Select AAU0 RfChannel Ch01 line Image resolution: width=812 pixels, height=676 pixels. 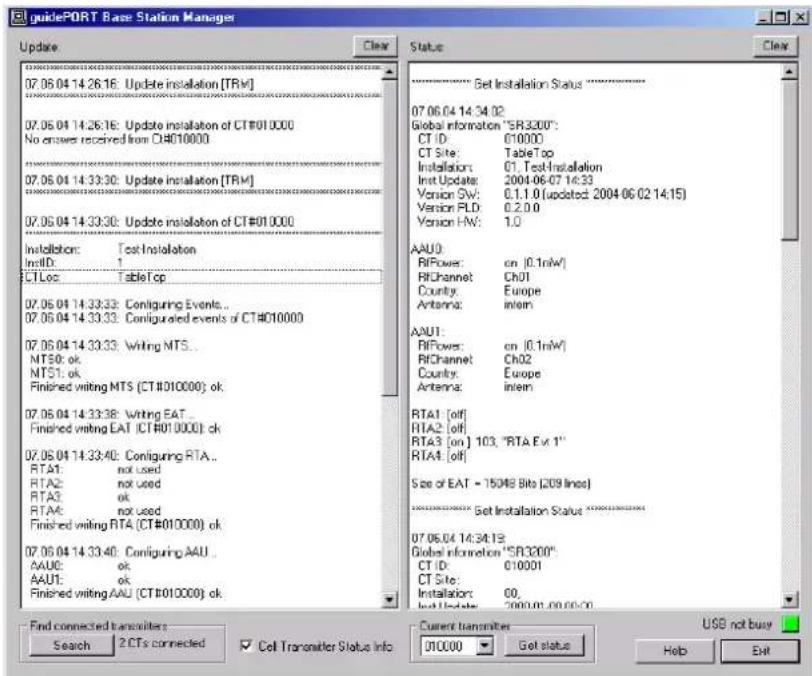[x=474, y=277]
